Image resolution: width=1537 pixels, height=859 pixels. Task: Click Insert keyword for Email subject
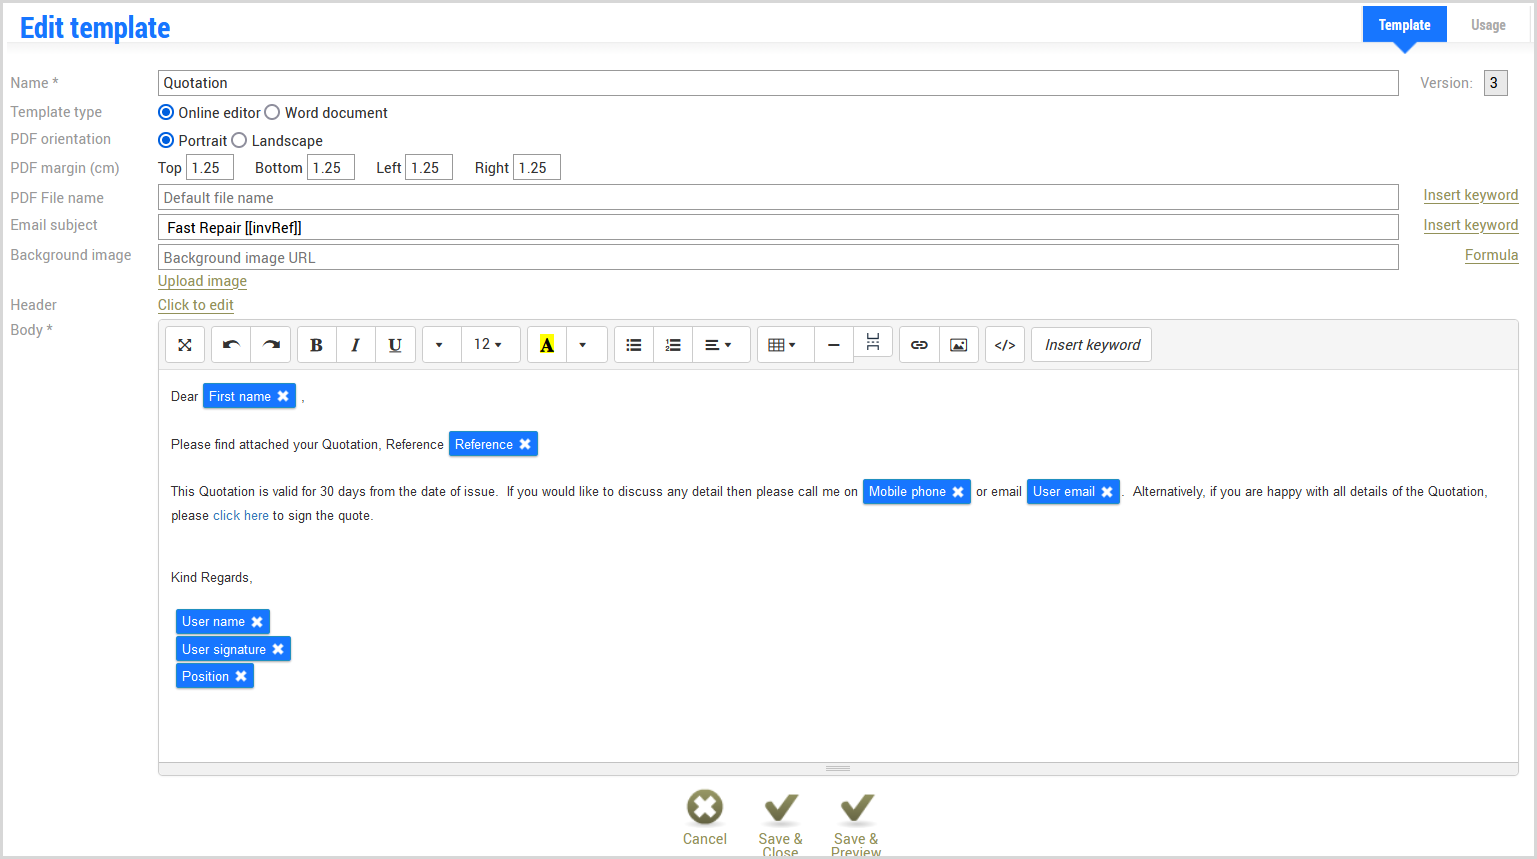tap(1470, 225)
